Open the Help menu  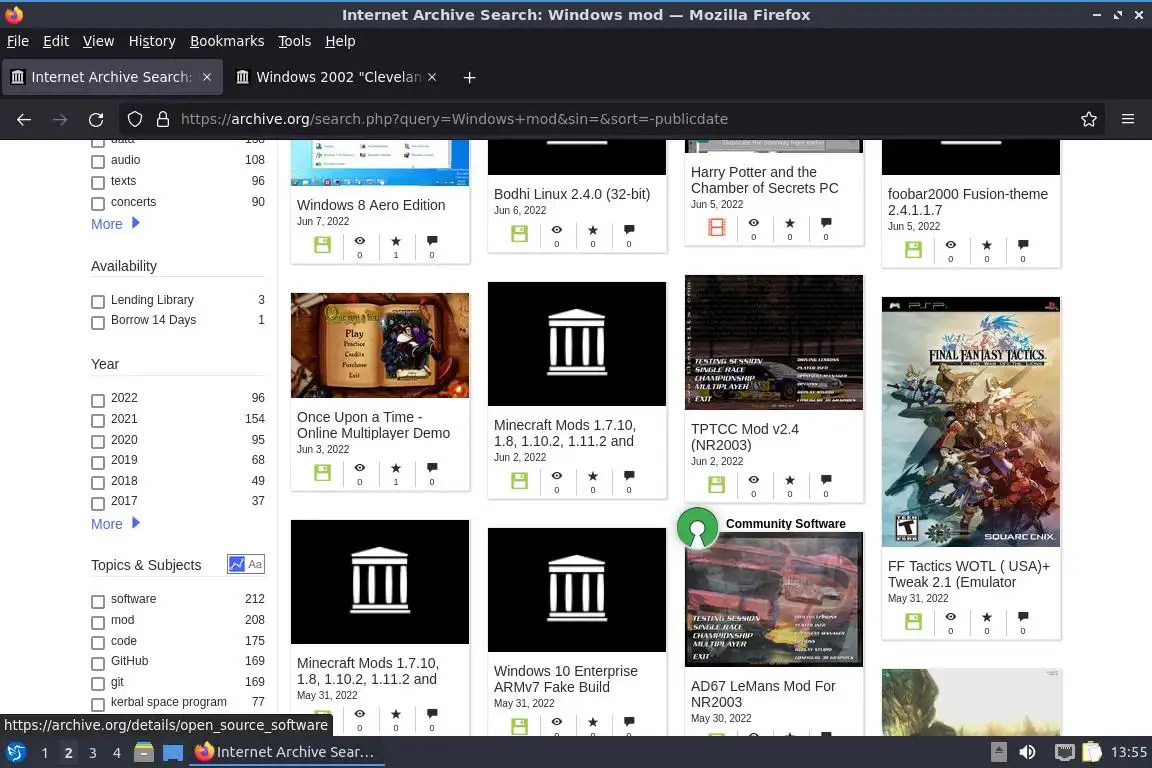pyautogui.click(x=340, y=41)
